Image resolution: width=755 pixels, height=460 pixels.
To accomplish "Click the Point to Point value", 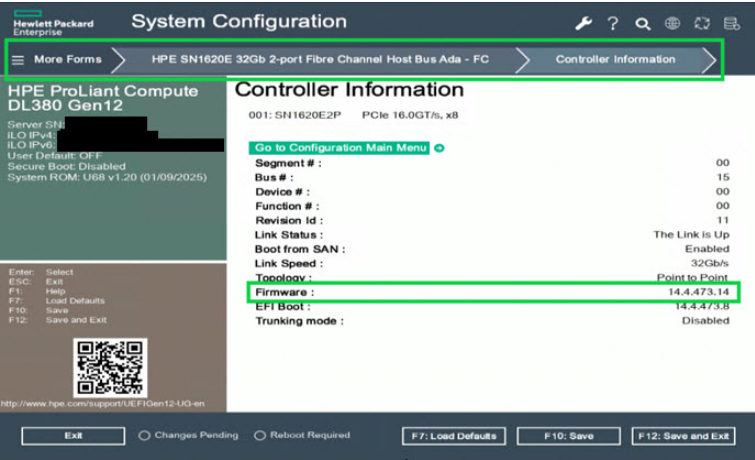I will (x=692, y=277).
